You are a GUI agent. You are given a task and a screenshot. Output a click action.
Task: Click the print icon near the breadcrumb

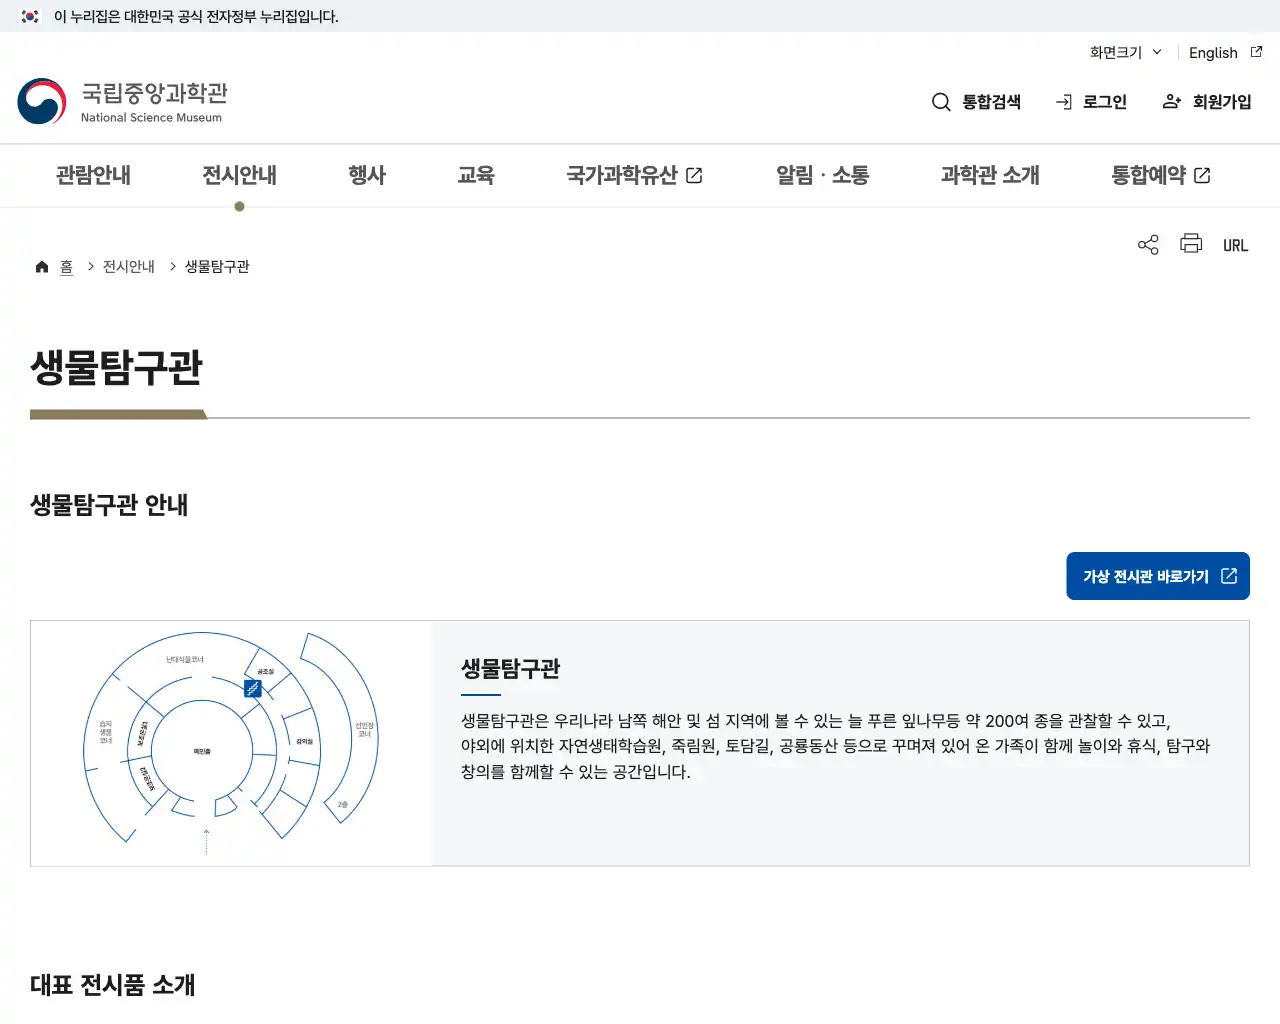1190,243
